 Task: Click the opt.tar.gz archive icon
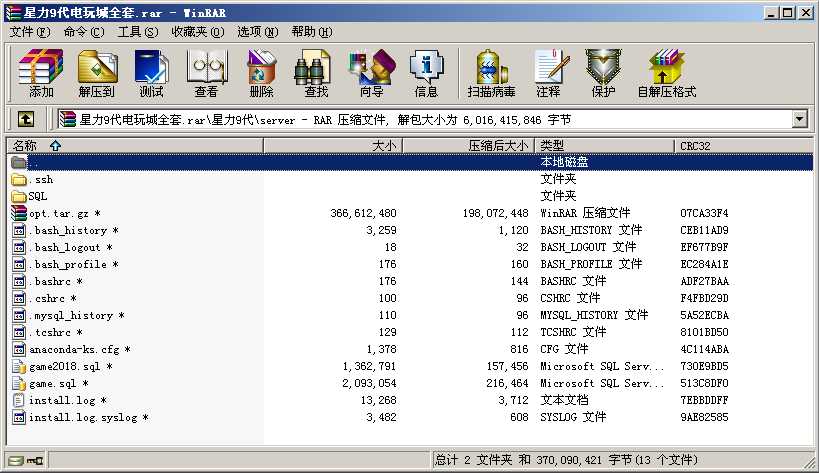(19, 213)
